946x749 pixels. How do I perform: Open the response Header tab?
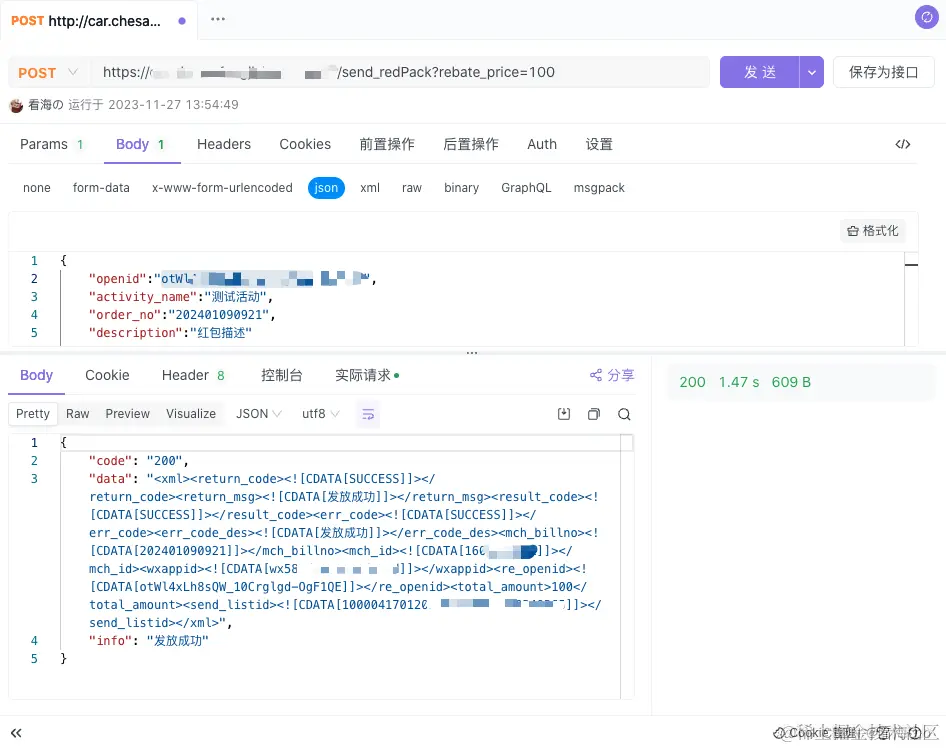193,375
